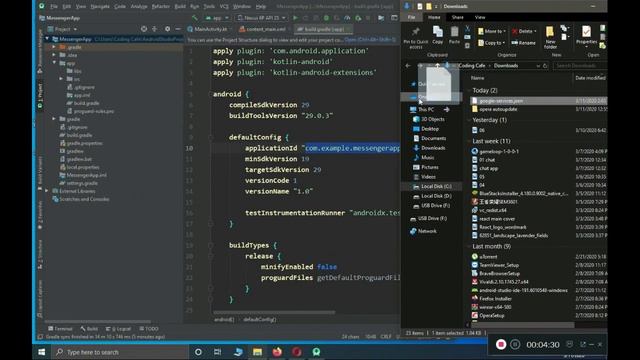Click the Run app green play icon

click(295, 18)
